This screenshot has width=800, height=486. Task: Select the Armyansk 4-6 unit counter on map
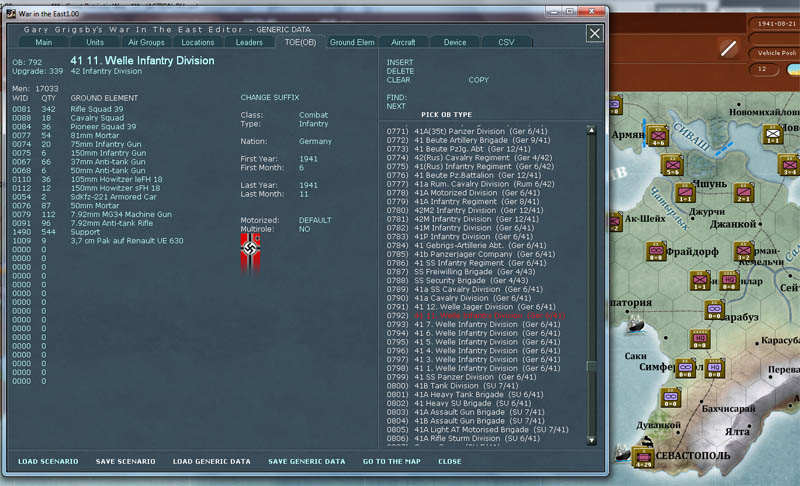point(658,136)
